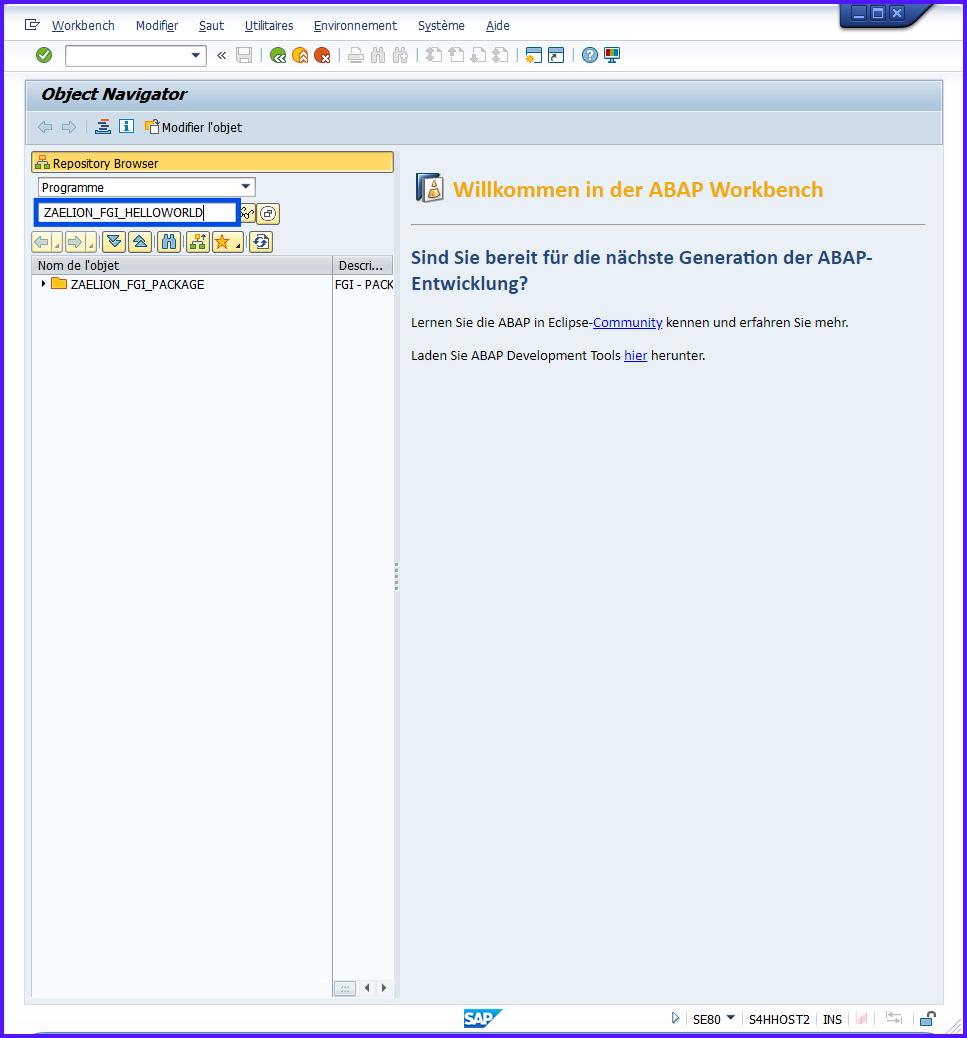The height and width of the screenshot is (1038, 967).
Task: Open the Environnement menu
Action: click(x=354, y=26)
